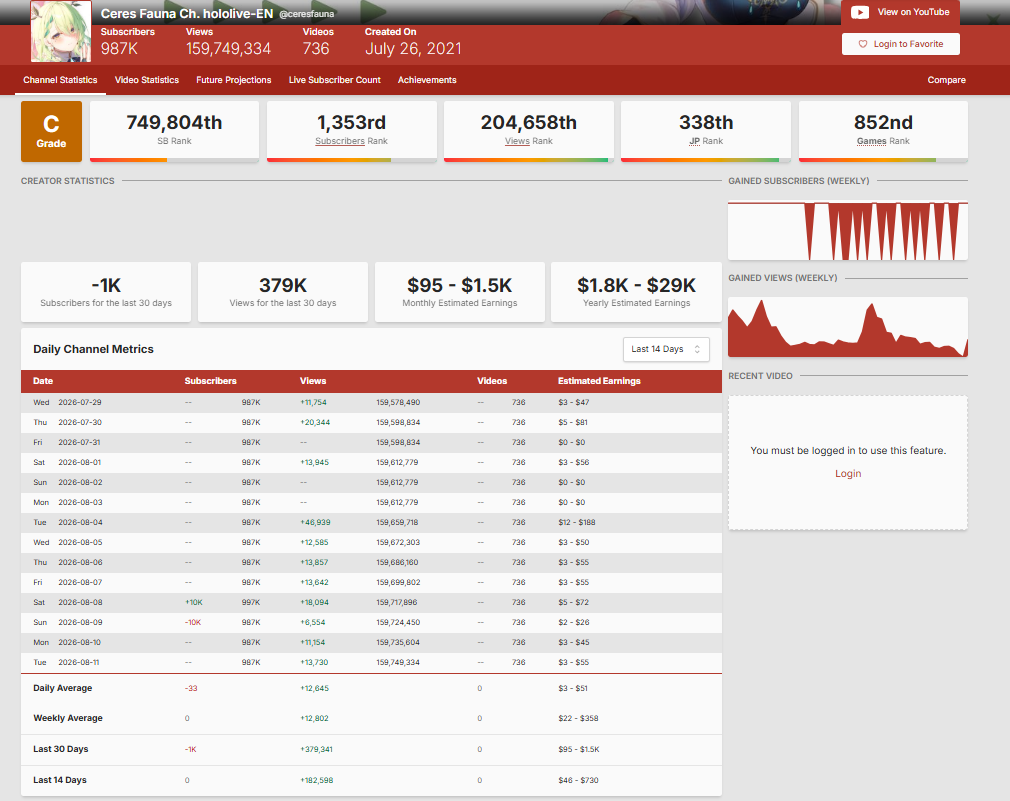1010x801 pixels.
Task: Click the Monthly Estimated Earnings card
Action: (460, 292)
